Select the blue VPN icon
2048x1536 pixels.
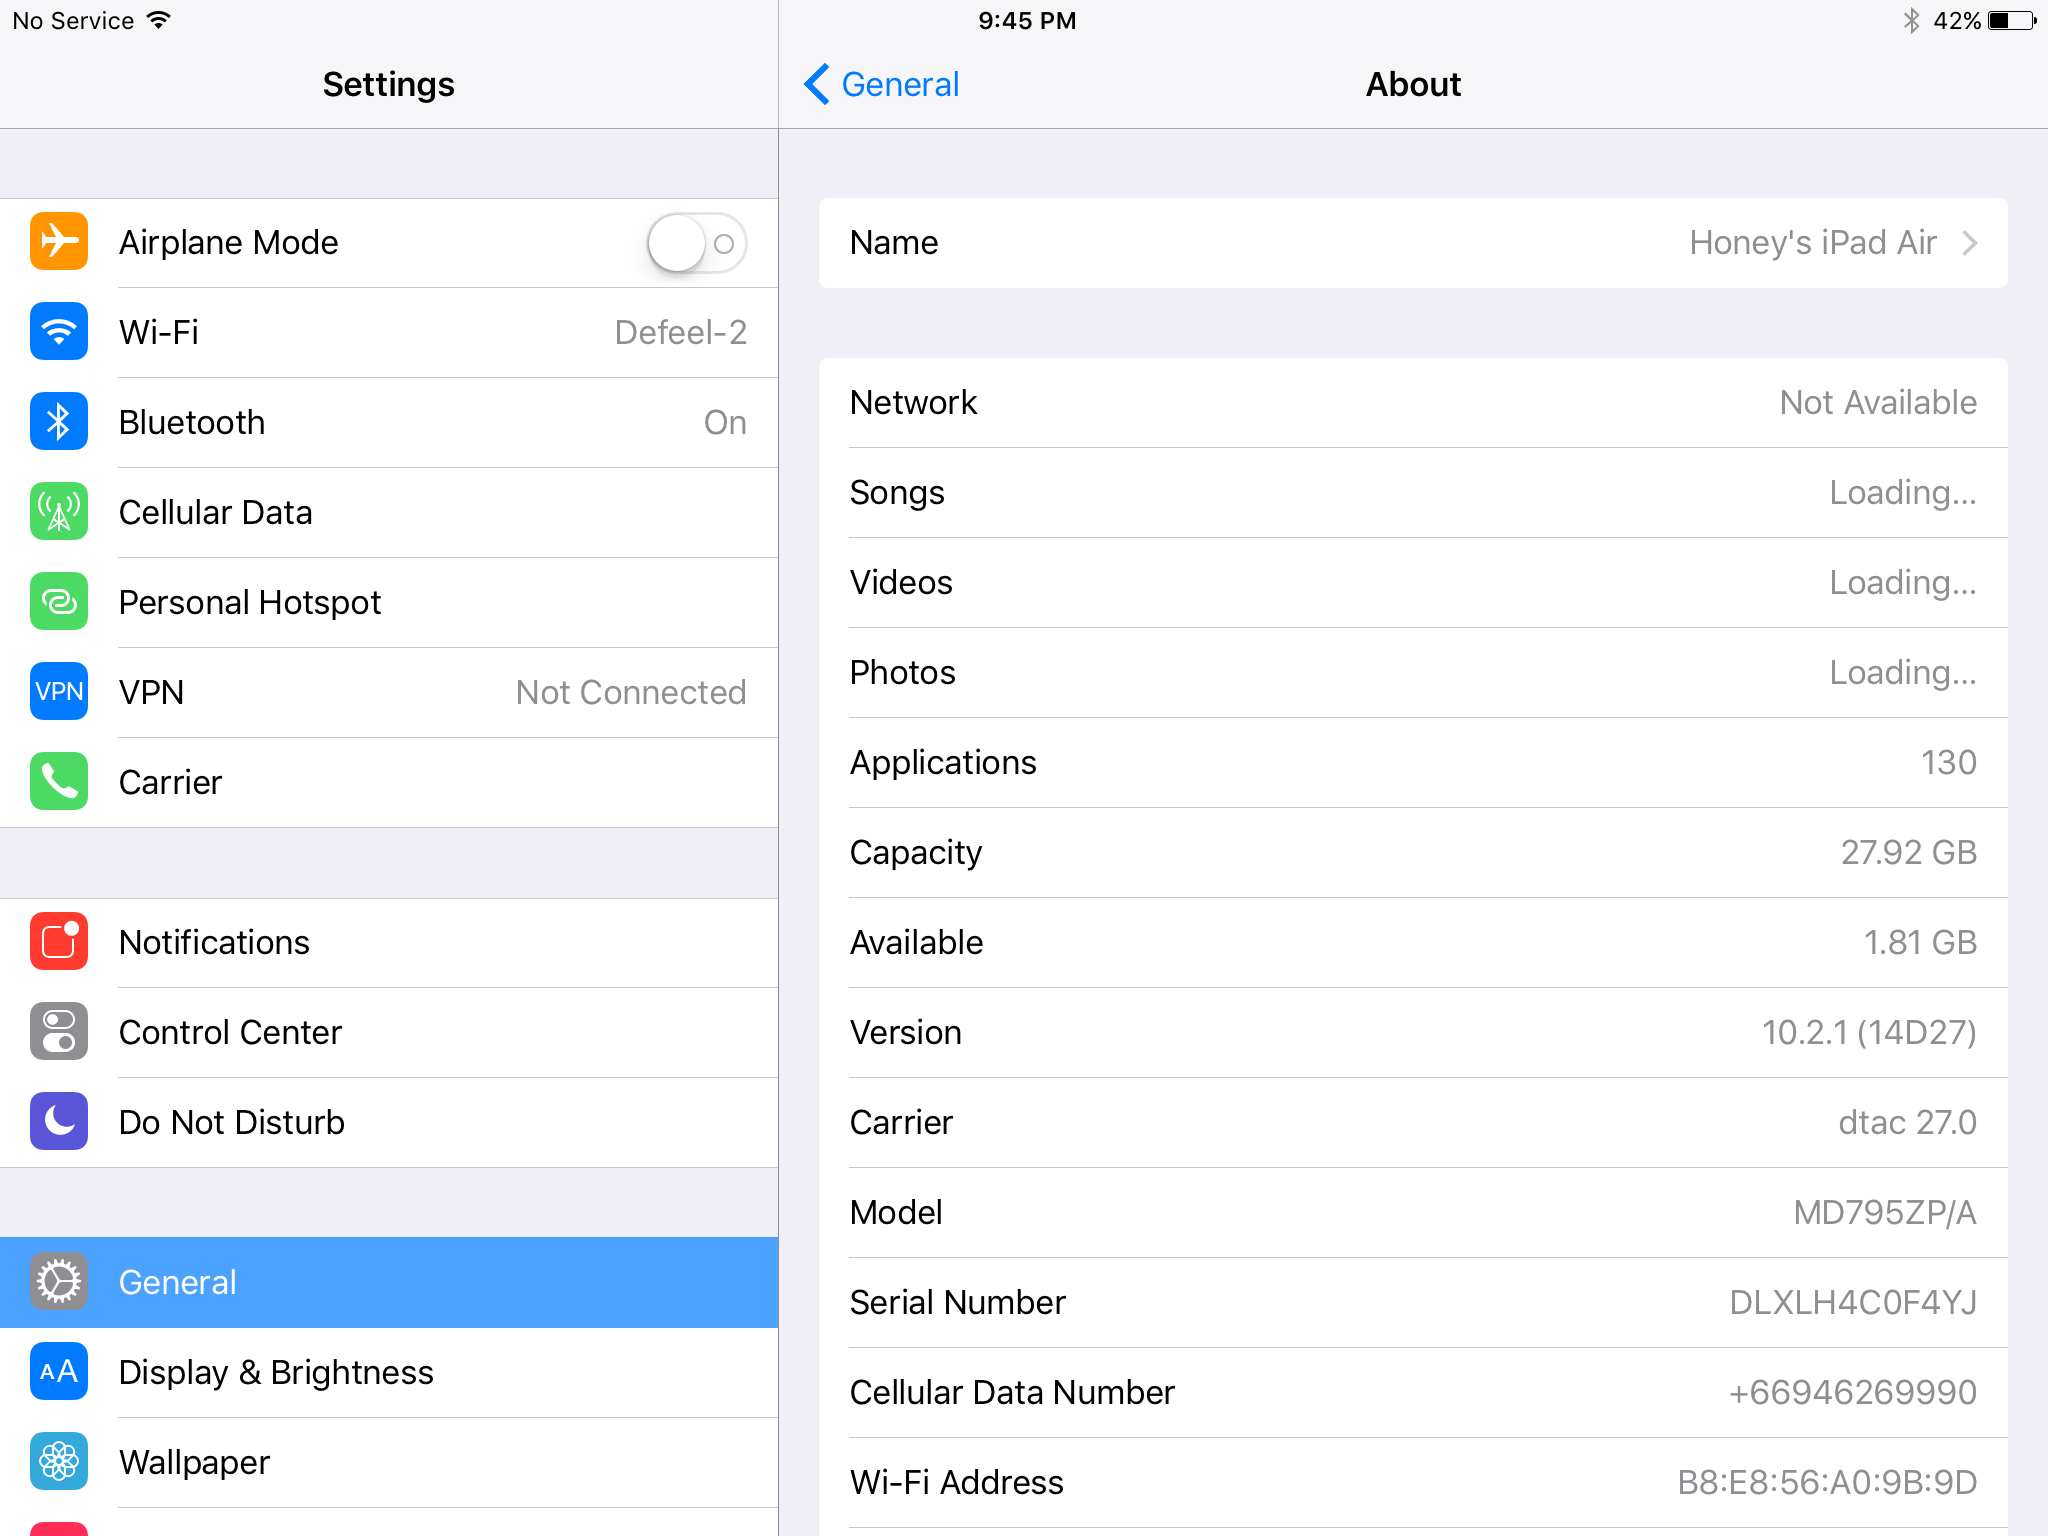pyautogui.click(x=59, y=692)
